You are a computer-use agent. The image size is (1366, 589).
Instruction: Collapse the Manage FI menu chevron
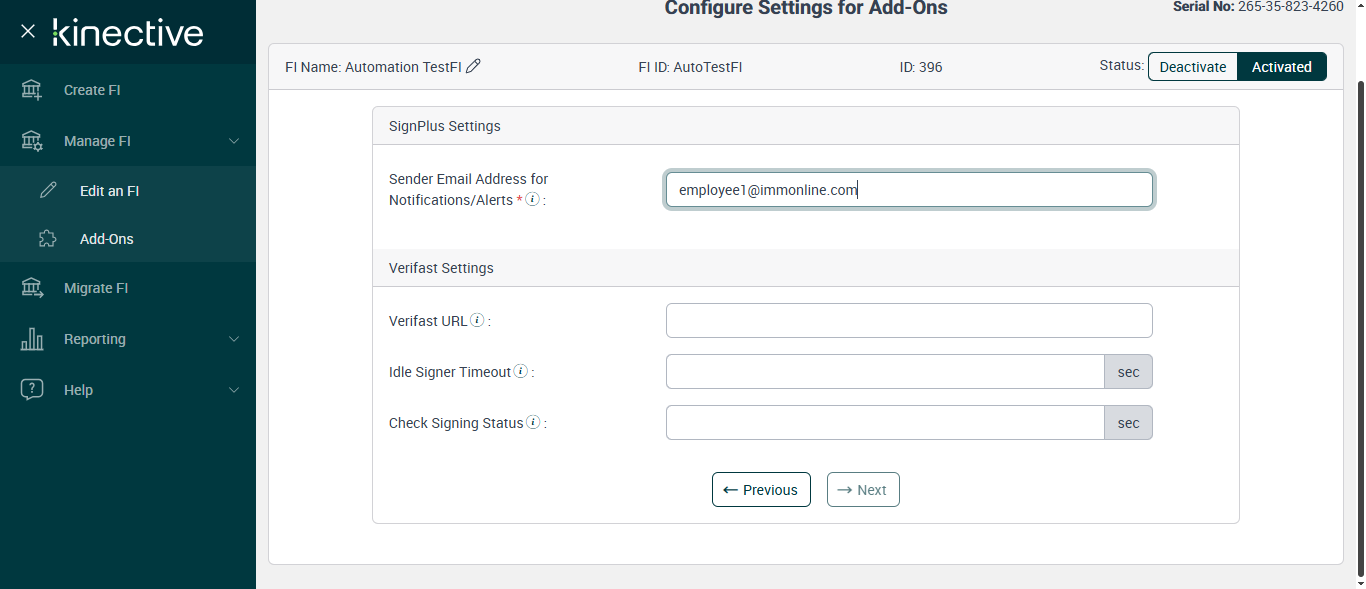[234, 141]
